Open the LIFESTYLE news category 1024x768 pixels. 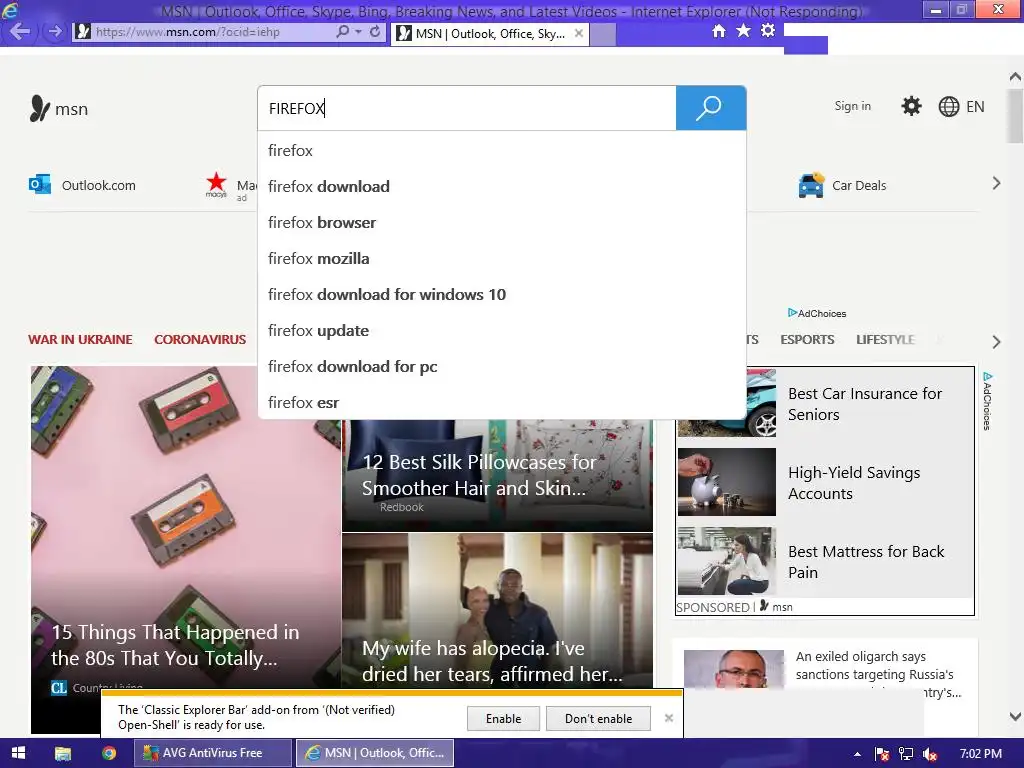pos(885,340)
